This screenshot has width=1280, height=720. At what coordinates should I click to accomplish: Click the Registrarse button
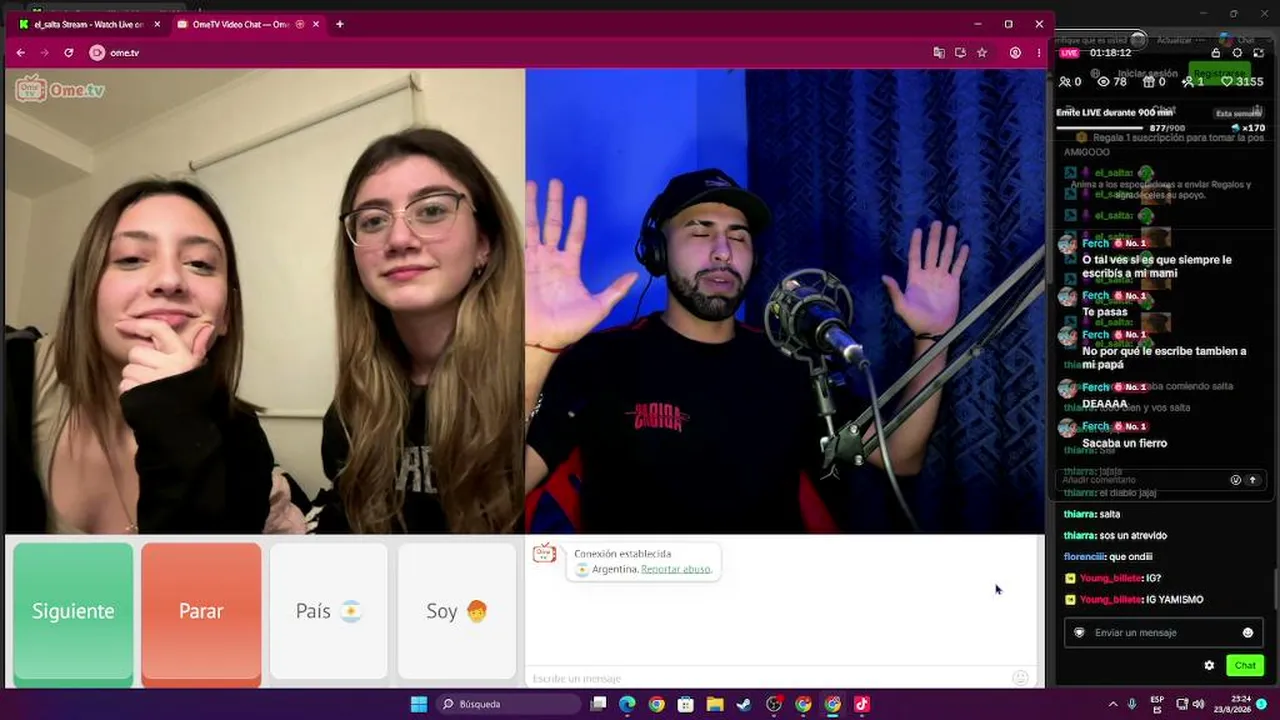point(1219,74)
